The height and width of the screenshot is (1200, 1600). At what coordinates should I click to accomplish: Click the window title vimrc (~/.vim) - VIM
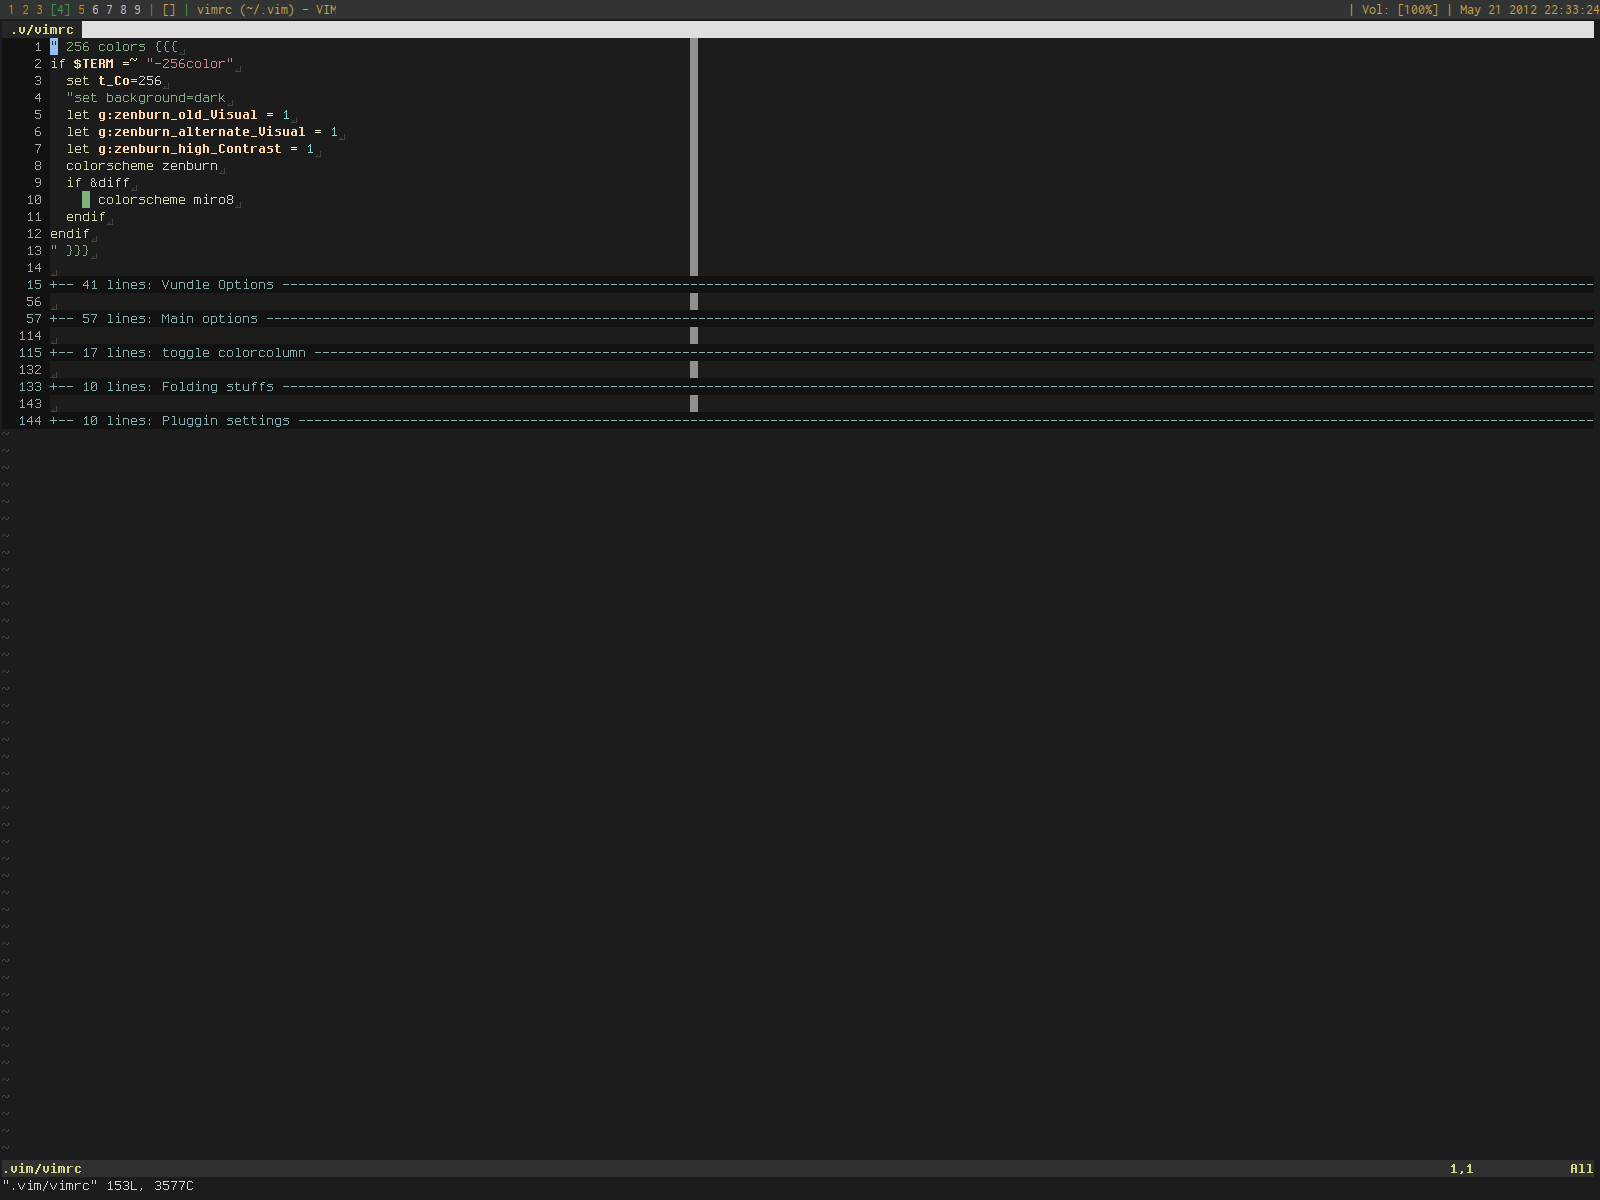point(266,10)
